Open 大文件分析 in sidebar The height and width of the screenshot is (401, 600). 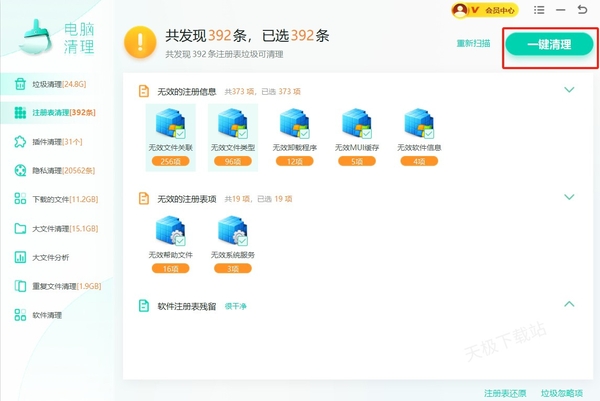[x=57, y=257]
